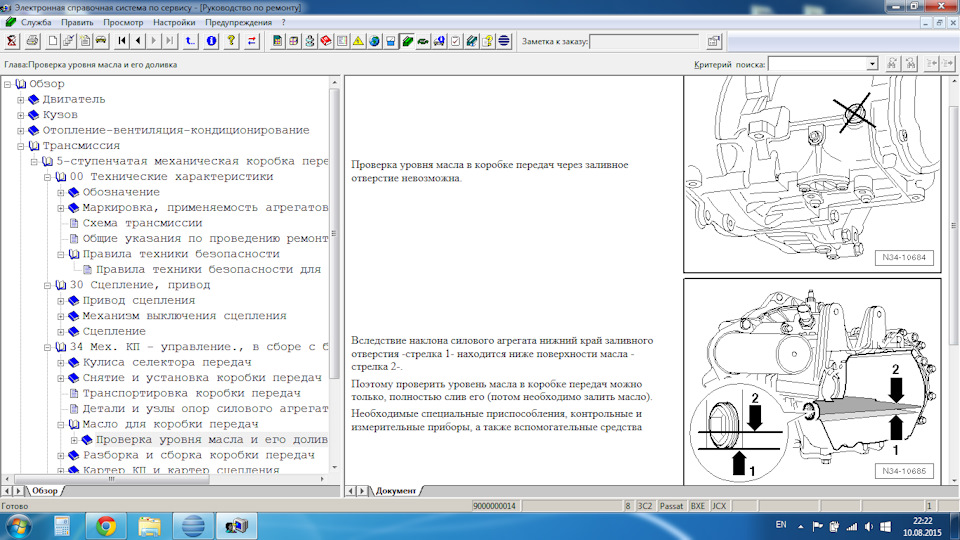
Task: Click the checklist toolbar icon
Action: [x=456, y=41]
